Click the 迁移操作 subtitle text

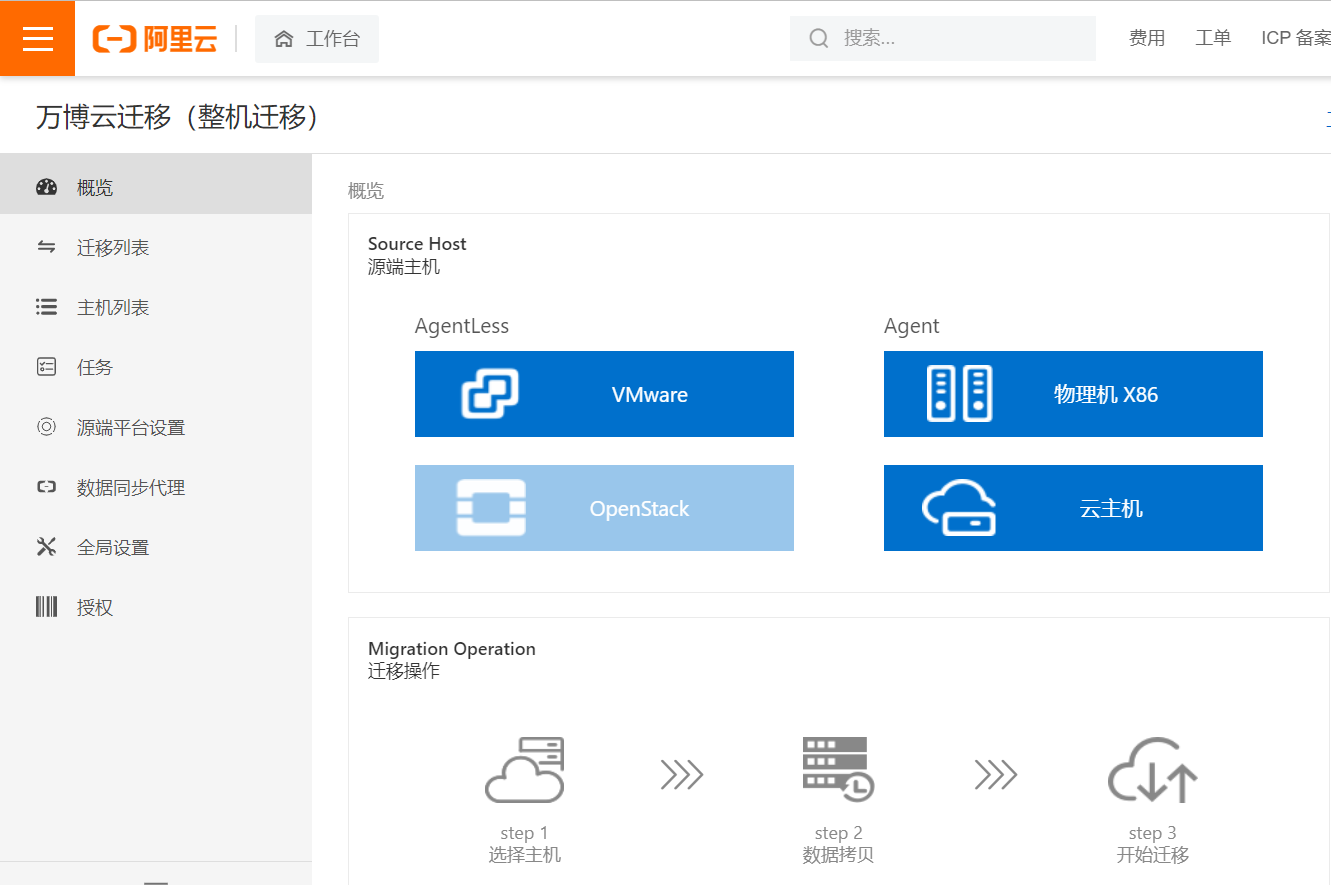tap(404, 671)
